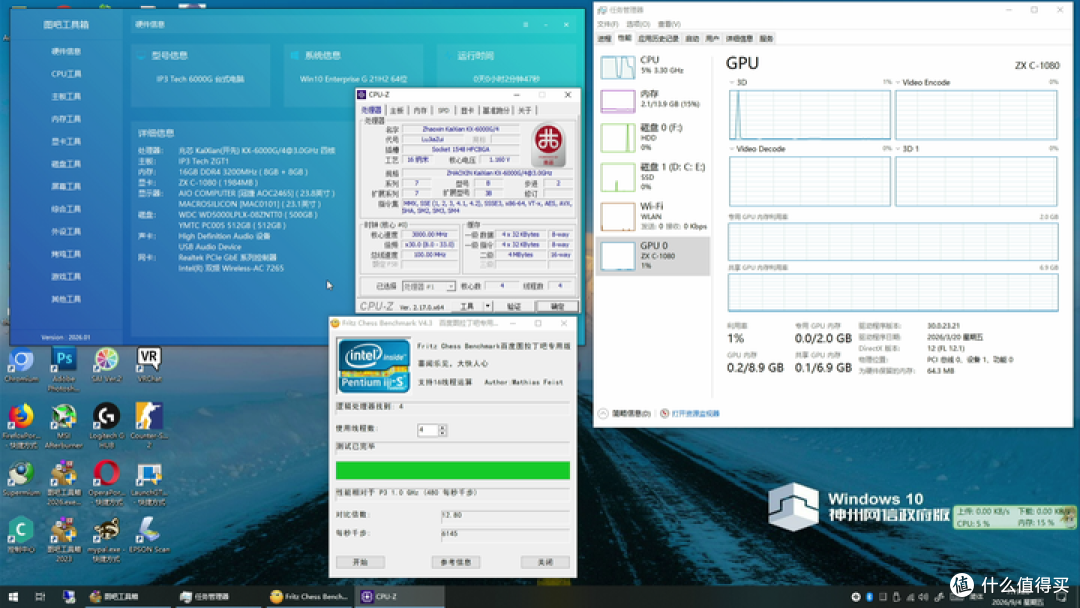Viewport: 1080px width, 608px height.
Task: Open Logitech G HUB desktop icon
Action: tap(106, 426)
